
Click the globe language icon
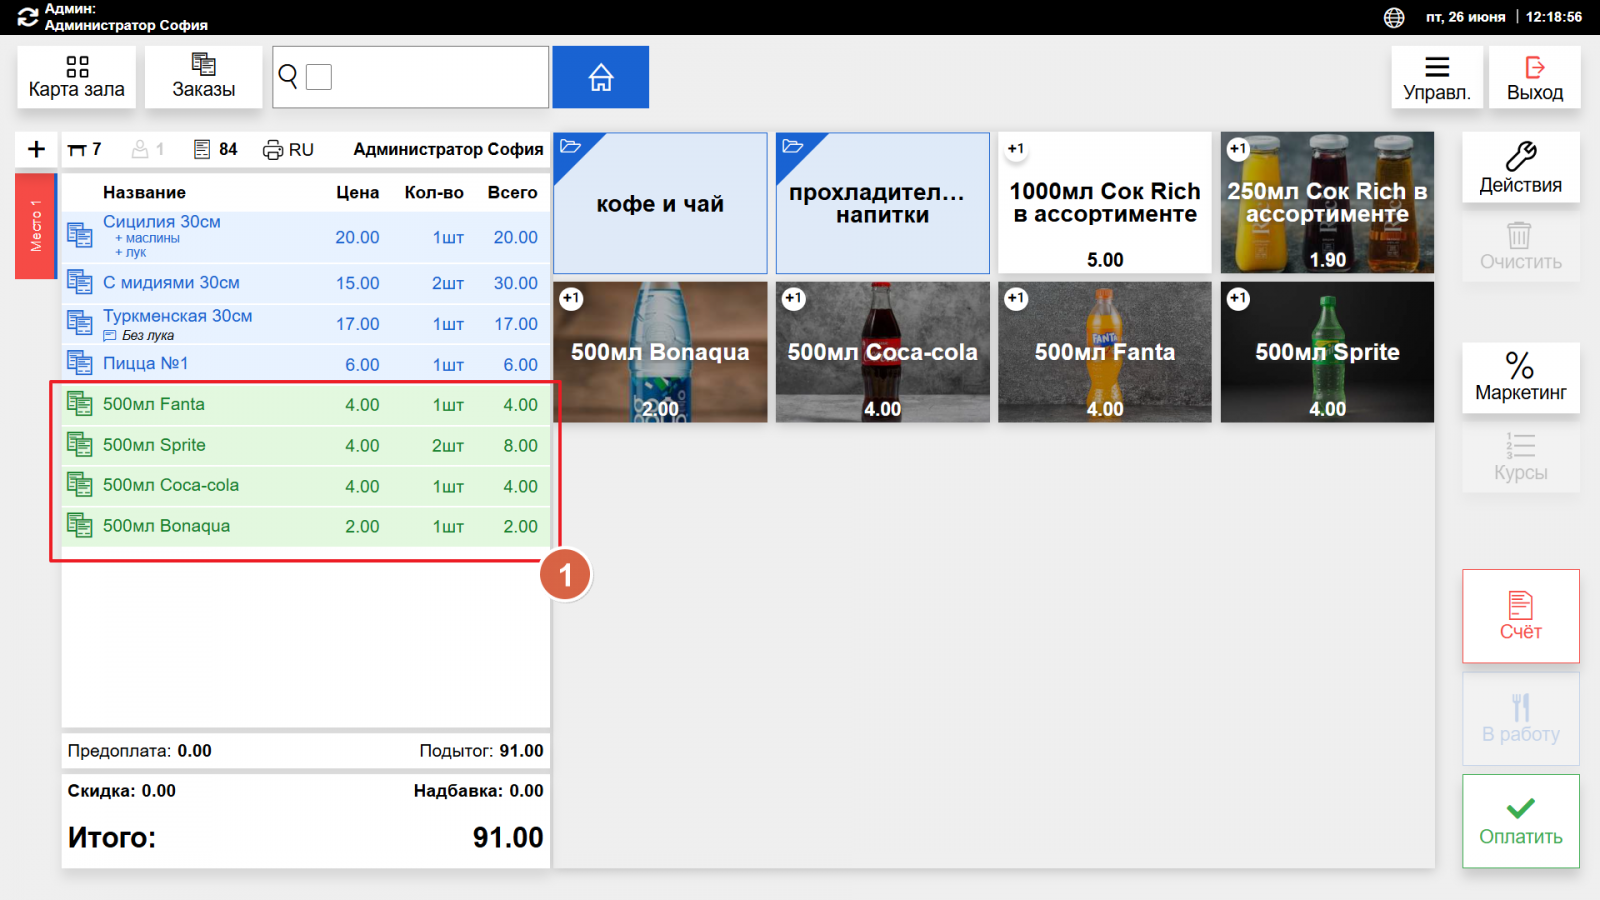(x=1394, y=17)
